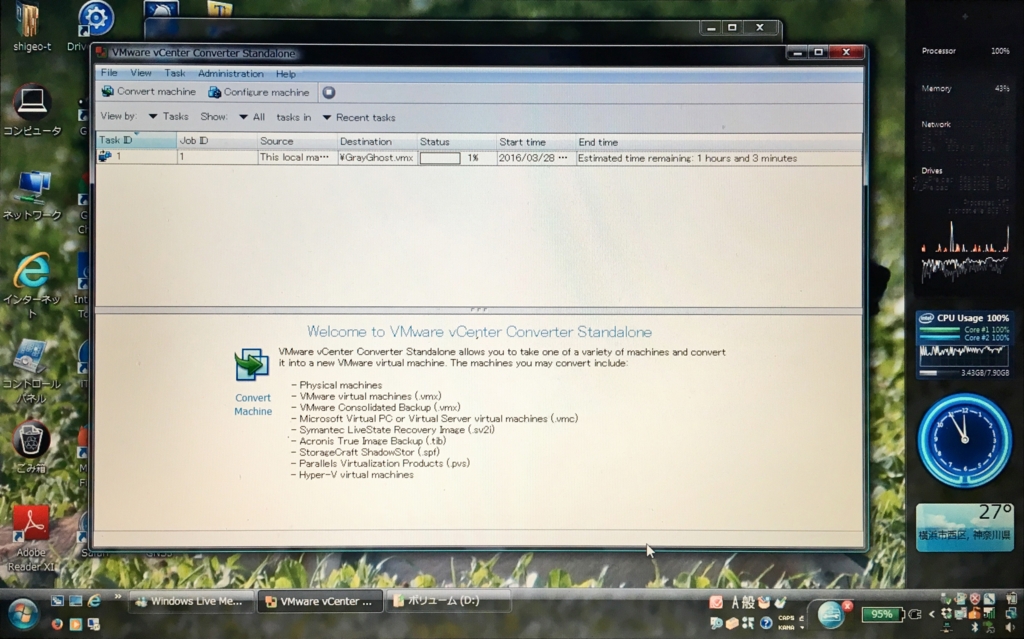Click the pane splitter grip handle
The image size is (1024, 639).
coord(479,309)
